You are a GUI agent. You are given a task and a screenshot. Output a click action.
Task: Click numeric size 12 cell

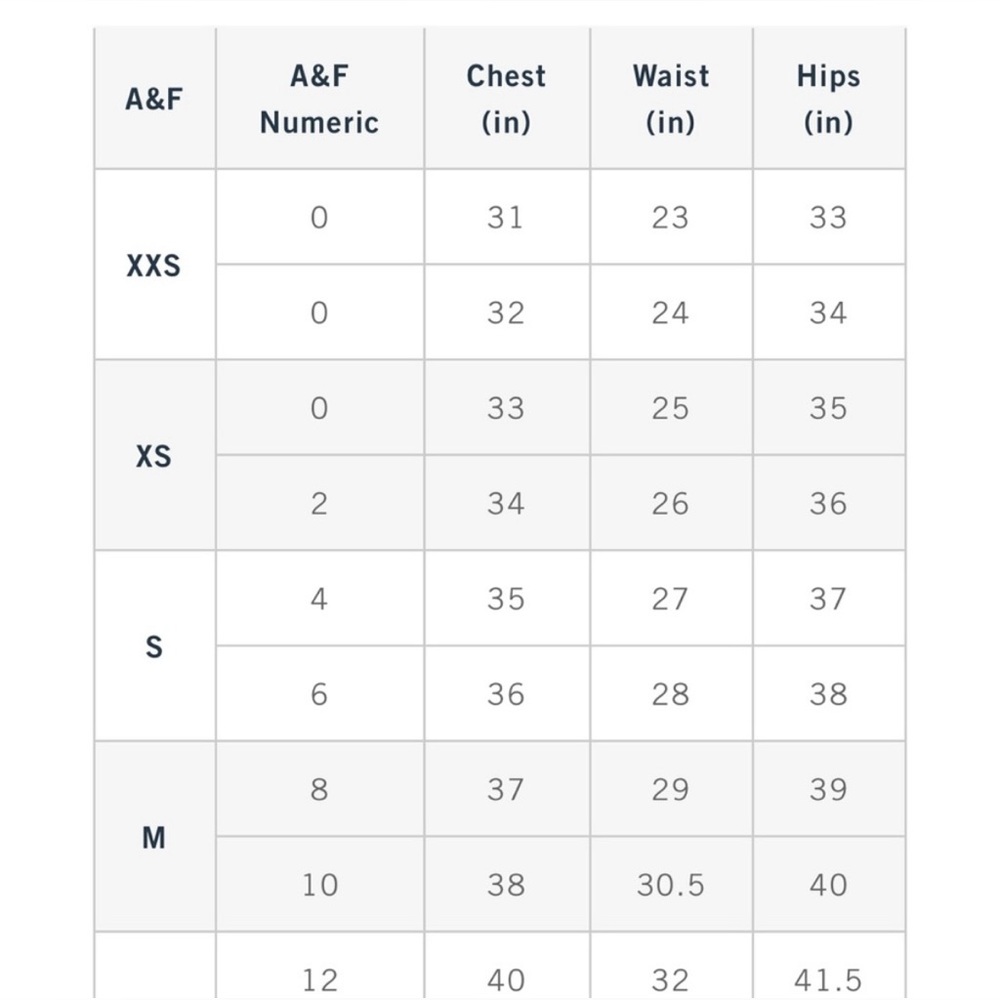pyautogui.click(x=319, y=980)
